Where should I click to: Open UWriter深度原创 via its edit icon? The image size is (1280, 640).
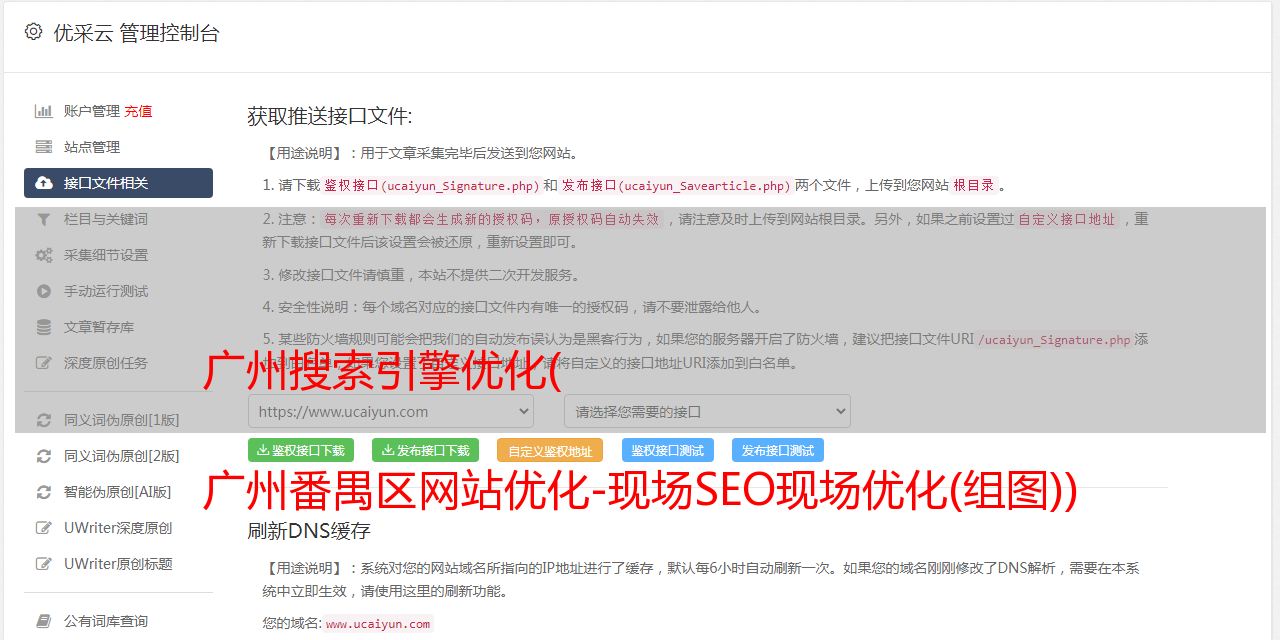click(44, 528)
